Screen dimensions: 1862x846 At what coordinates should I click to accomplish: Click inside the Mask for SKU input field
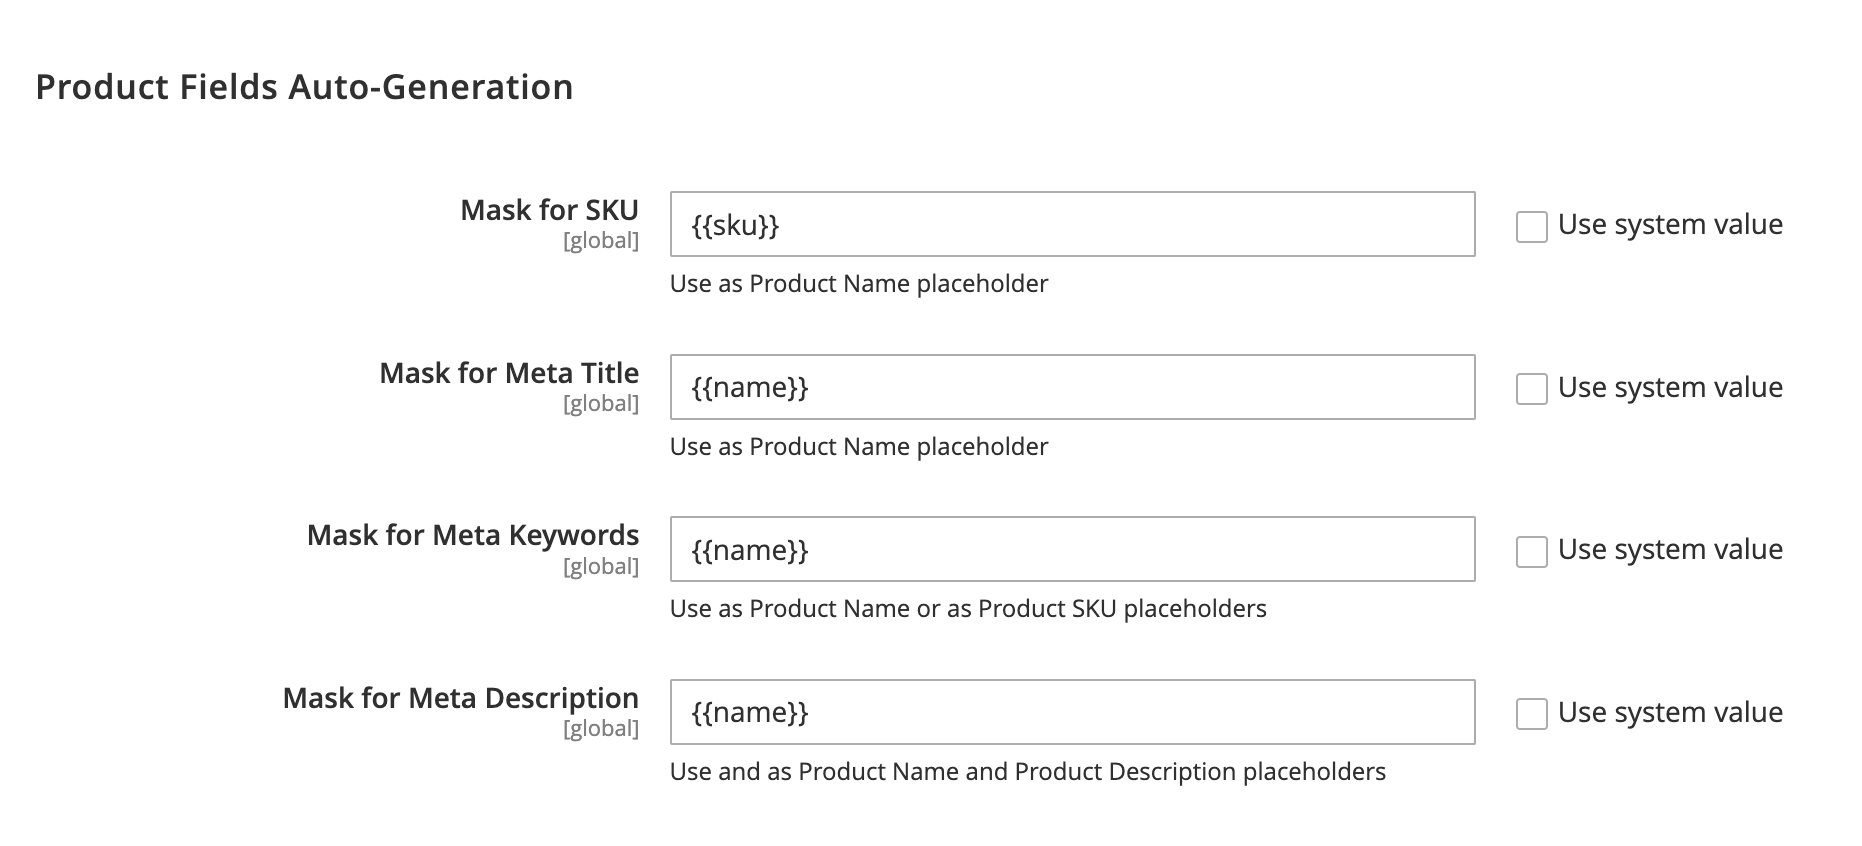(1070, 224)
